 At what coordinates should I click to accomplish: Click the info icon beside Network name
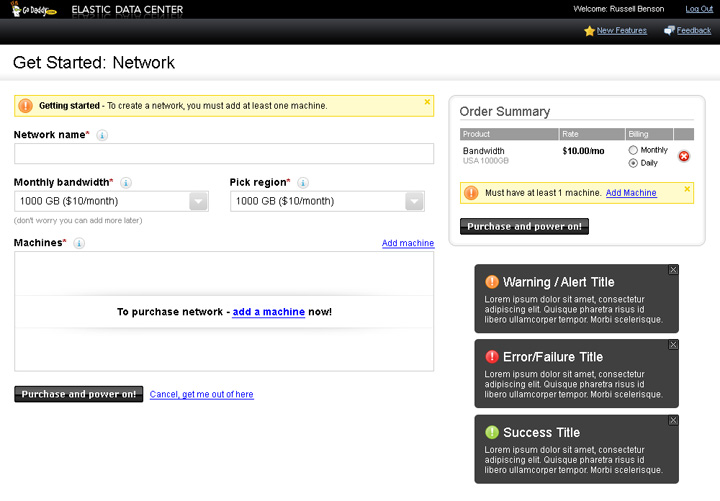(102, 135)
